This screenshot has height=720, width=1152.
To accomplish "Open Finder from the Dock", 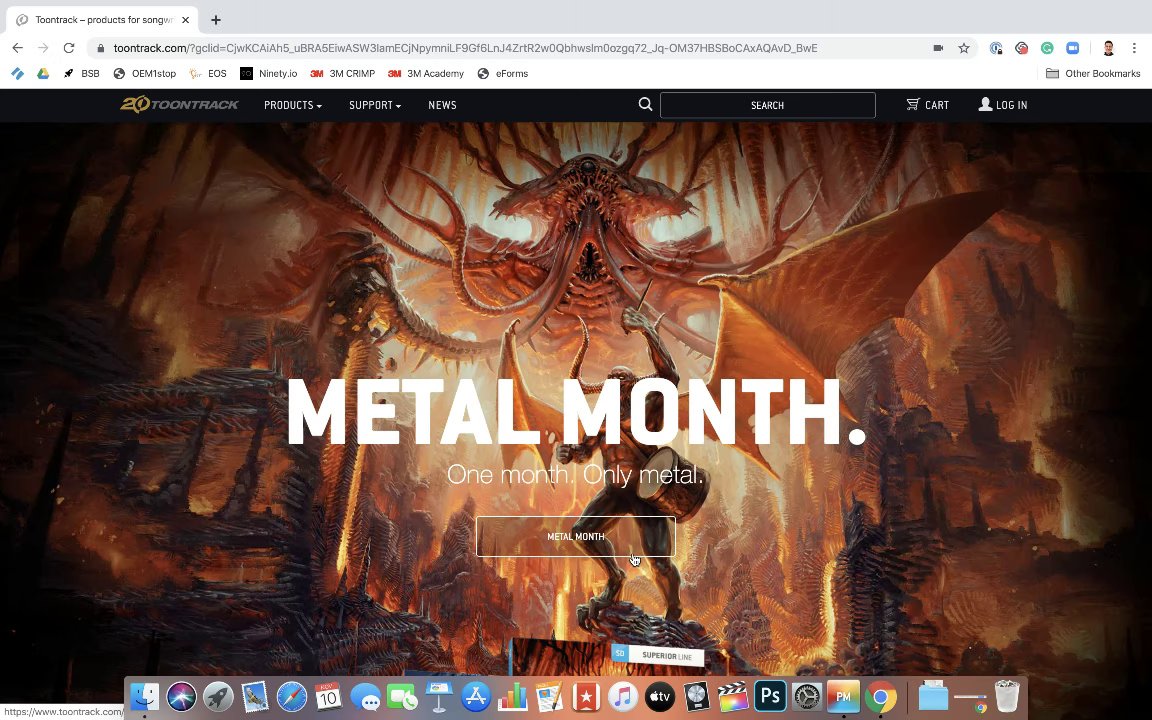I will pyautogui.click(x=145, y=696).
